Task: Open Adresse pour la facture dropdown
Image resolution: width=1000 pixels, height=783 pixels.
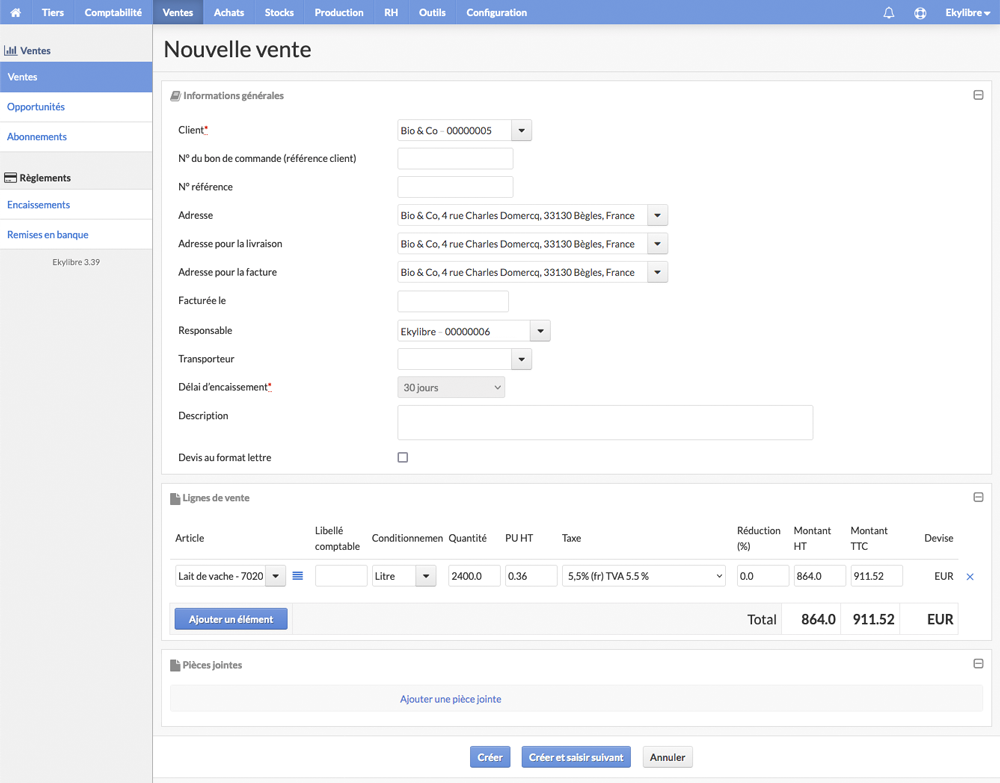Action: pyautogui.click(x=658, y=272)
